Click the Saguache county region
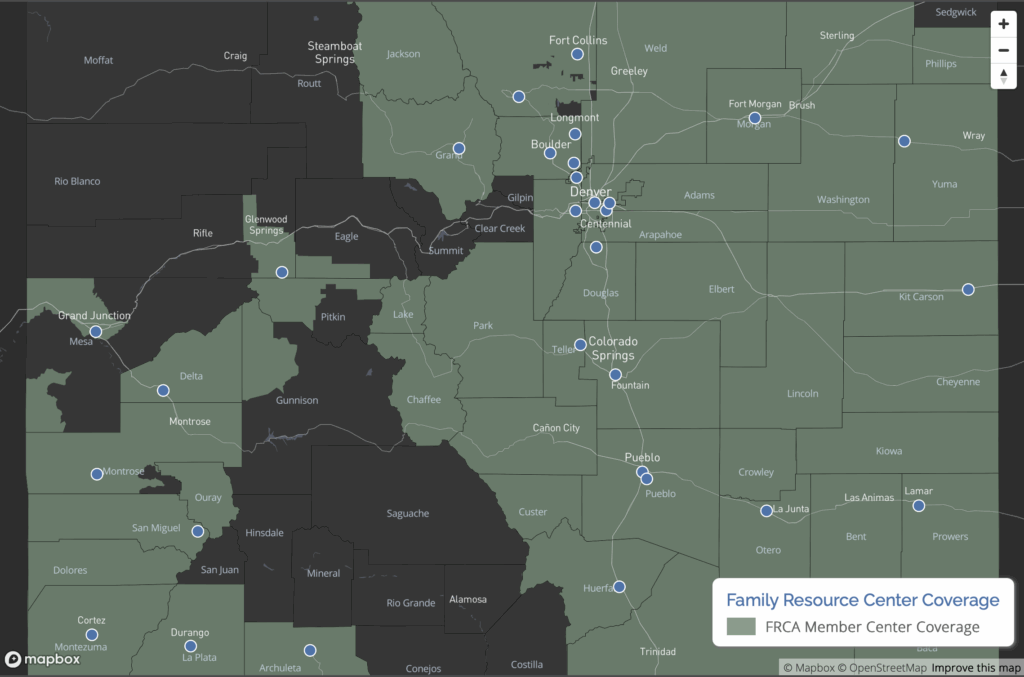Image resolution: width=1024 pixels, height=677 pixels. point(407,513)
